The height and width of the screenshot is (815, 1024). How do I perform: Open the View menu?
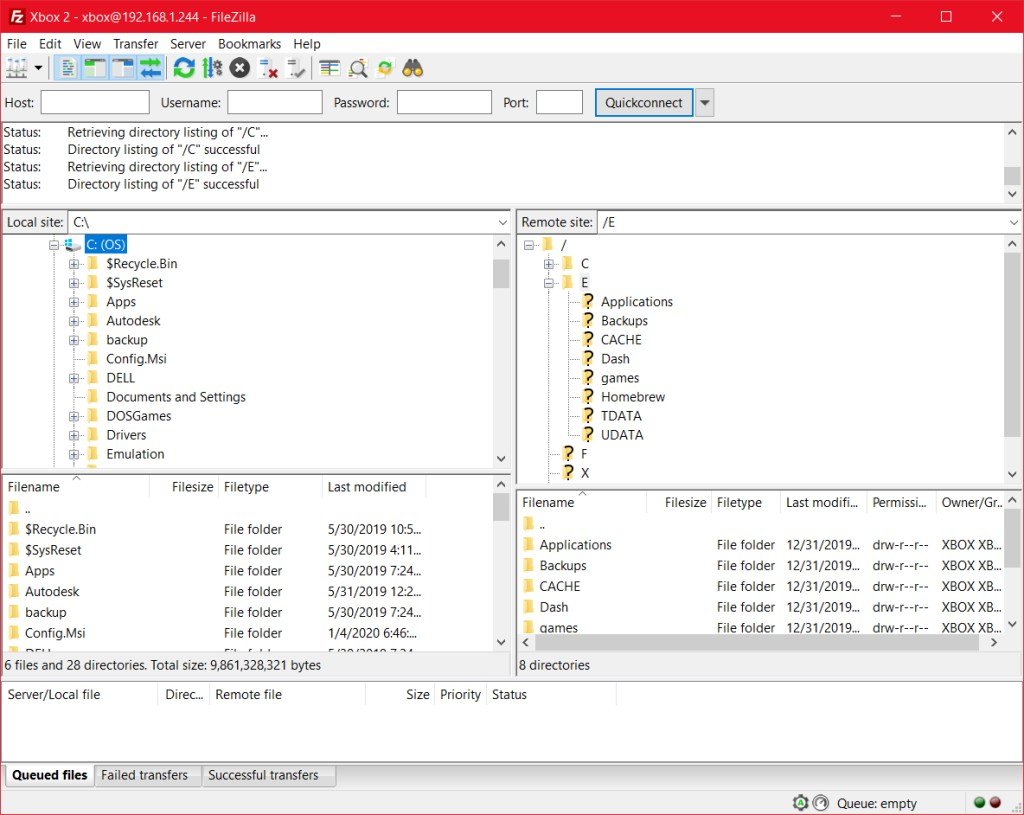tap(87, 44)
